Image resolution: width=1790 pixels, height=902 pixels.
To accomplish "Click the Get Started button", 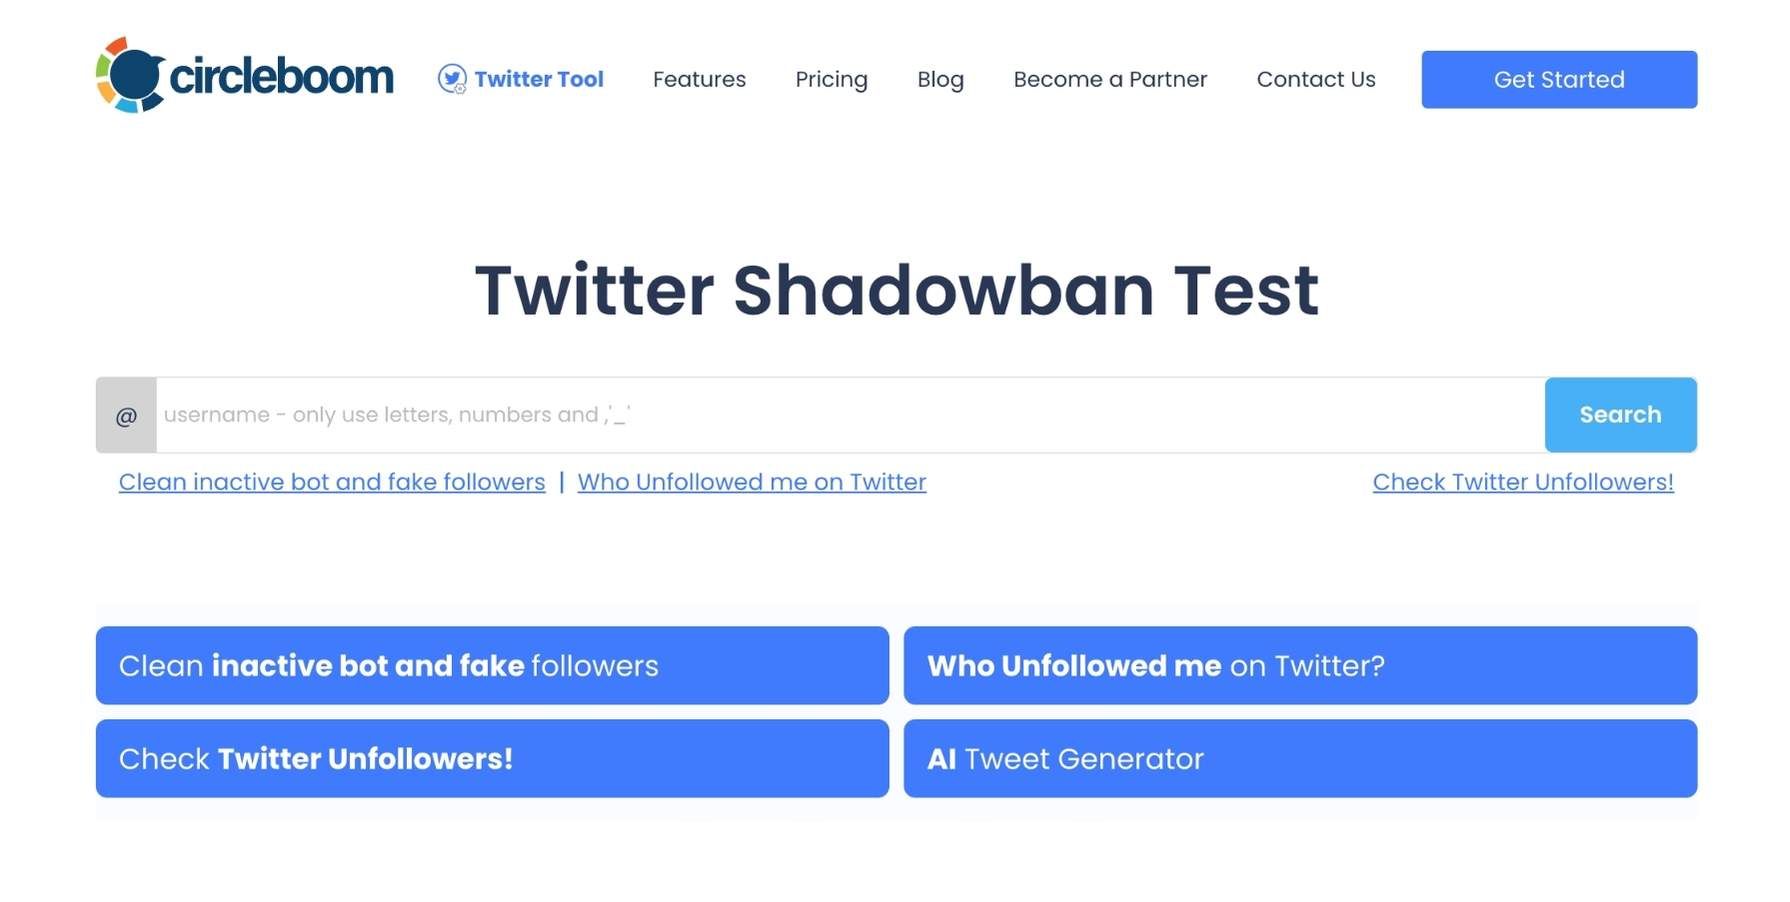I will tap(1558, 79).
